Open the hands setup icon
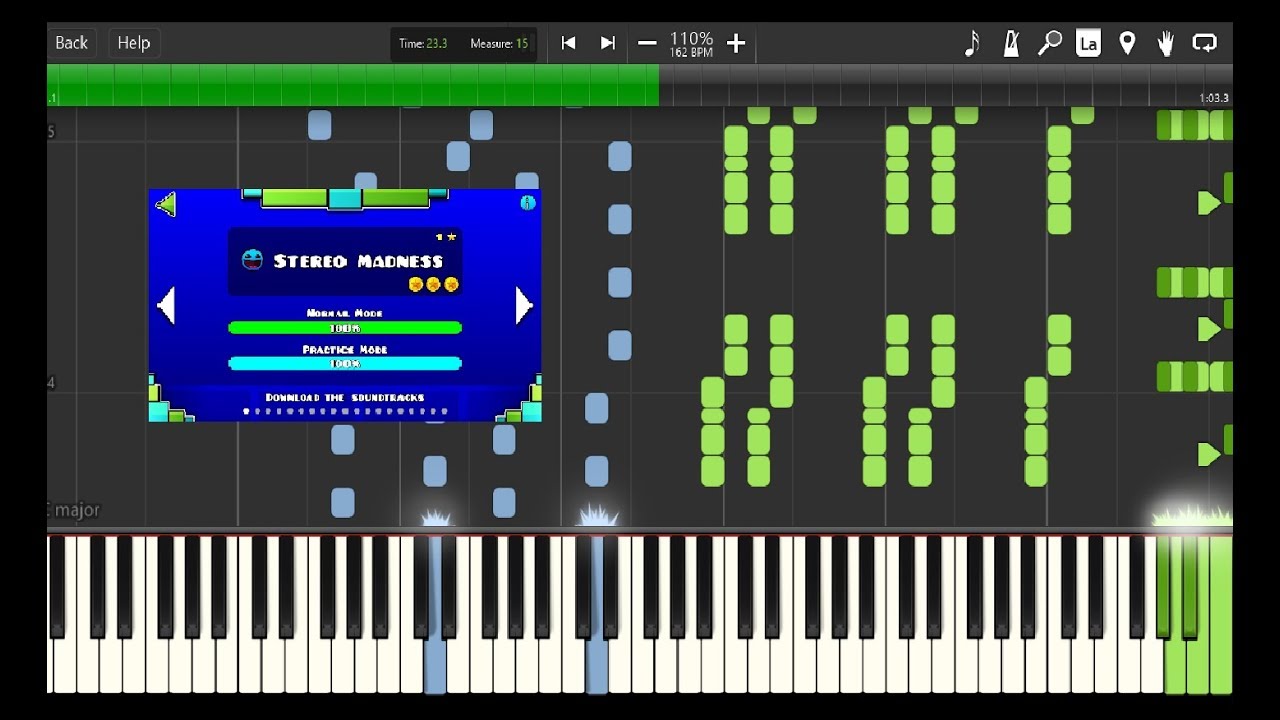This screenshot has height=720, width=1280. point(1166,43)
